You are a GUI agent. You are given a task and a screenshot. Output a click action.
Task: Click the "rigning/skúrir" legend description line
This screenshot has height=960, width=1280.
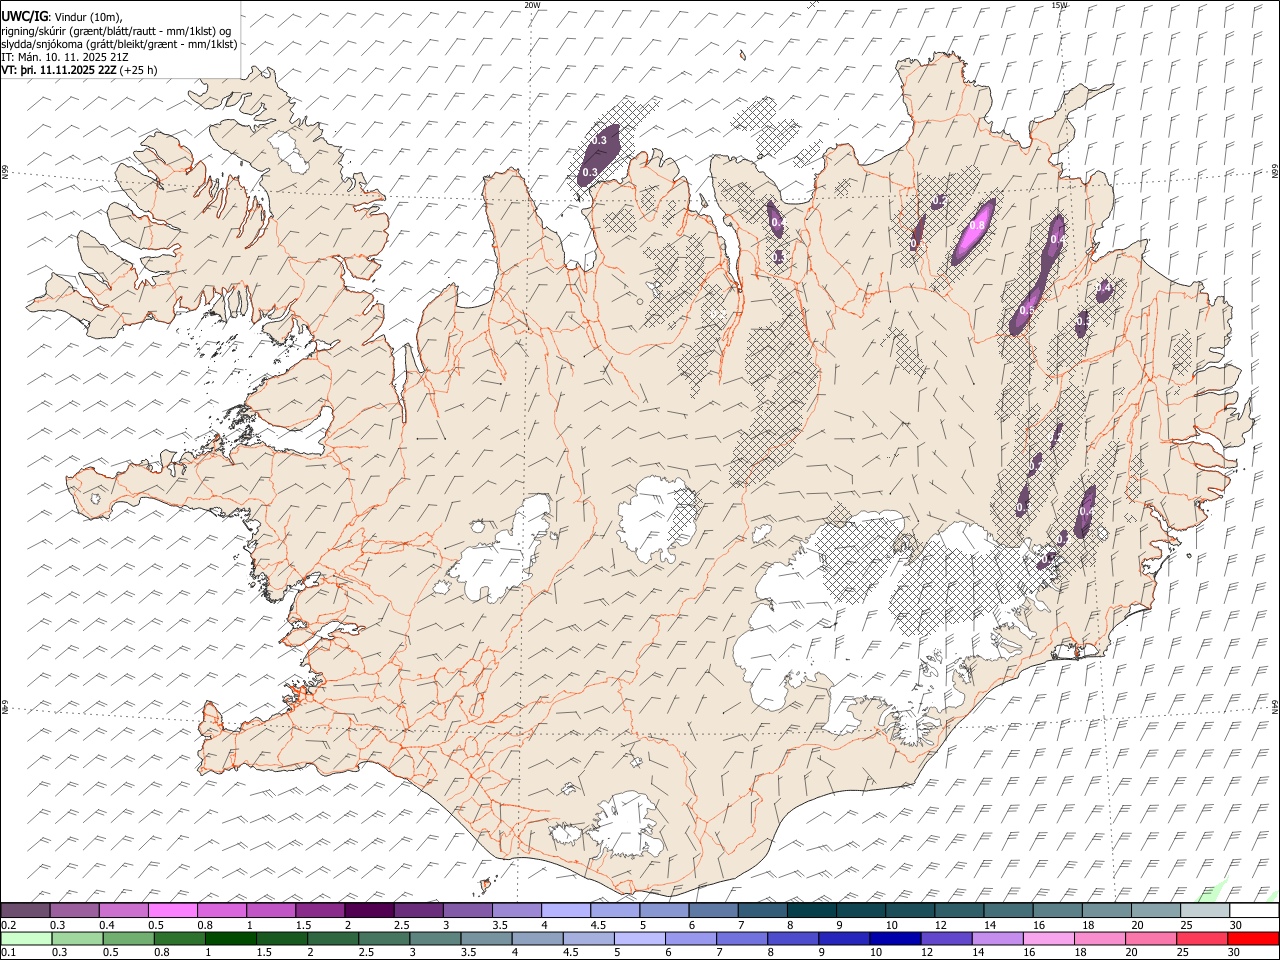pyautogui.click(x=116, y=31)
